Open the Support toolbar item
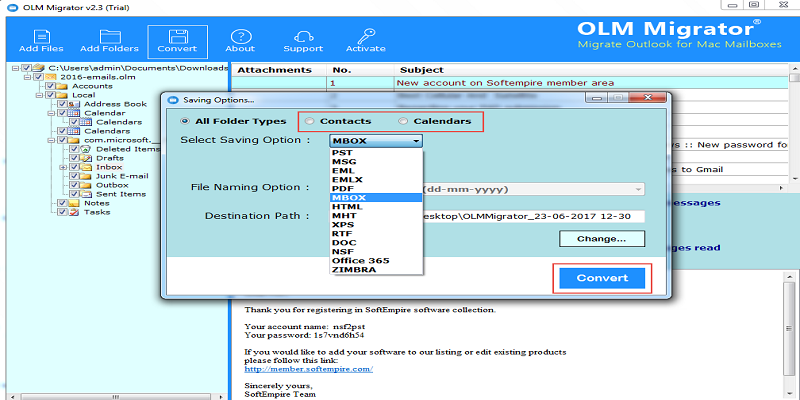This screenshot has height=400, width=800. point(303,41)
